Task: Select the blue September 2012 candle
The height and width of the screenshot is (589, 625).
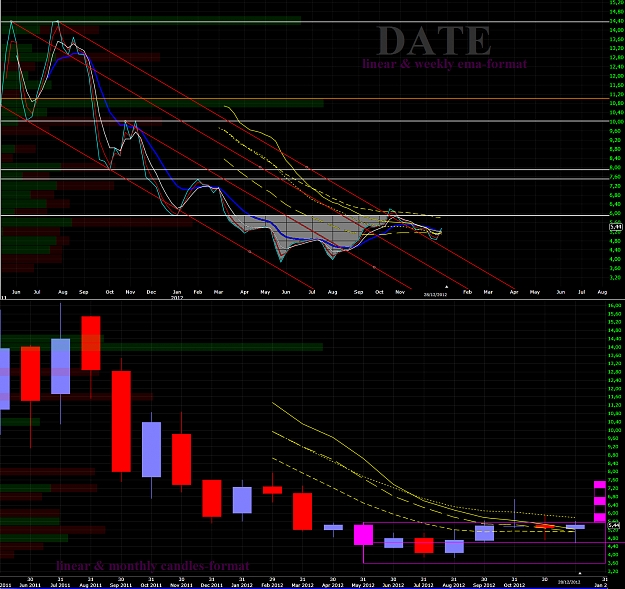Action: [484, 533]
